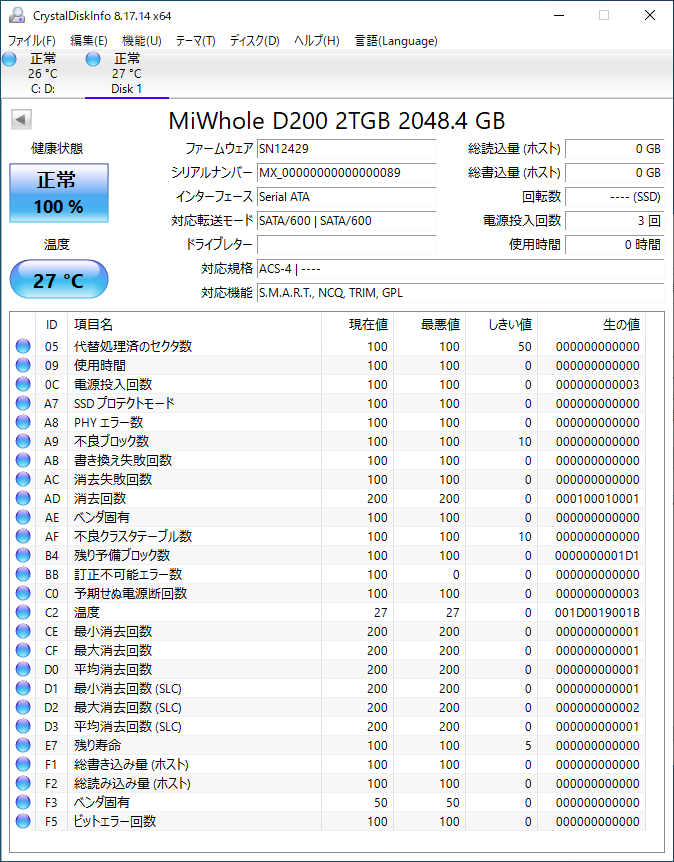Screen dimensions: 674x862
Task: Select the Disk 1 tab
Action: point(126,74)
